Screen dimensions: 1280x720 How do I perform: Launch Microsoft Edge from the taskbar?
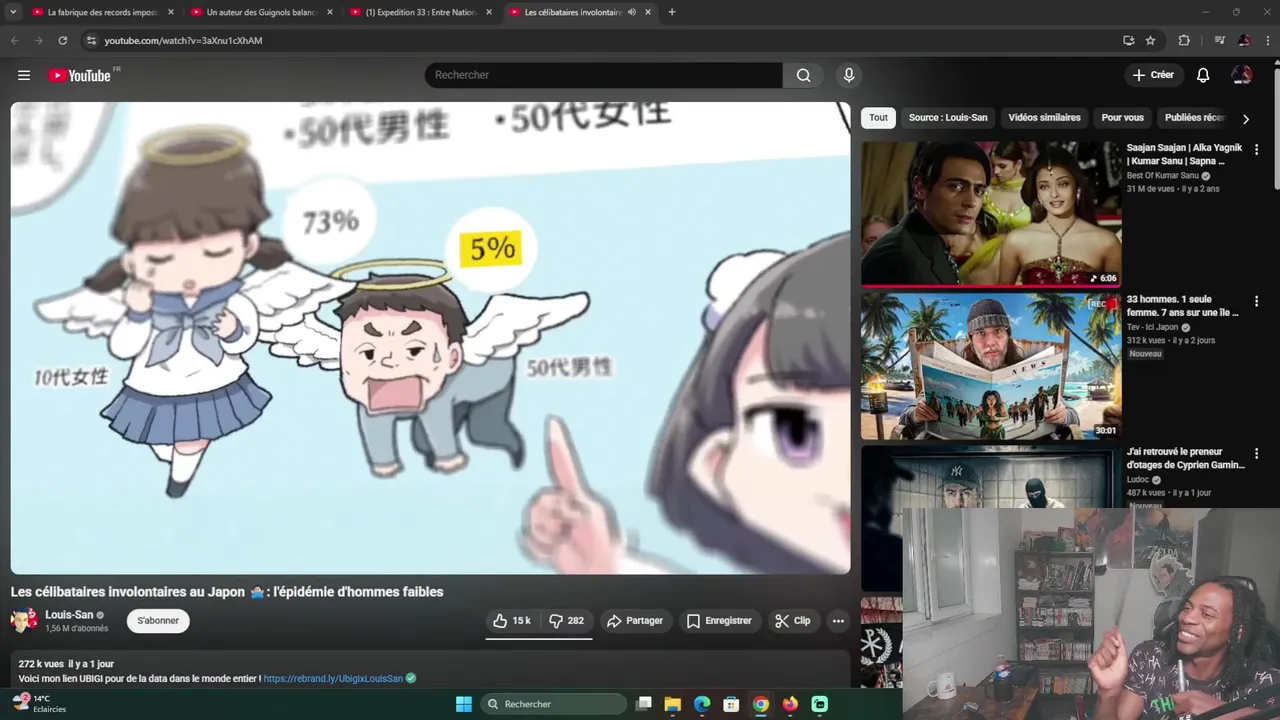702,704
